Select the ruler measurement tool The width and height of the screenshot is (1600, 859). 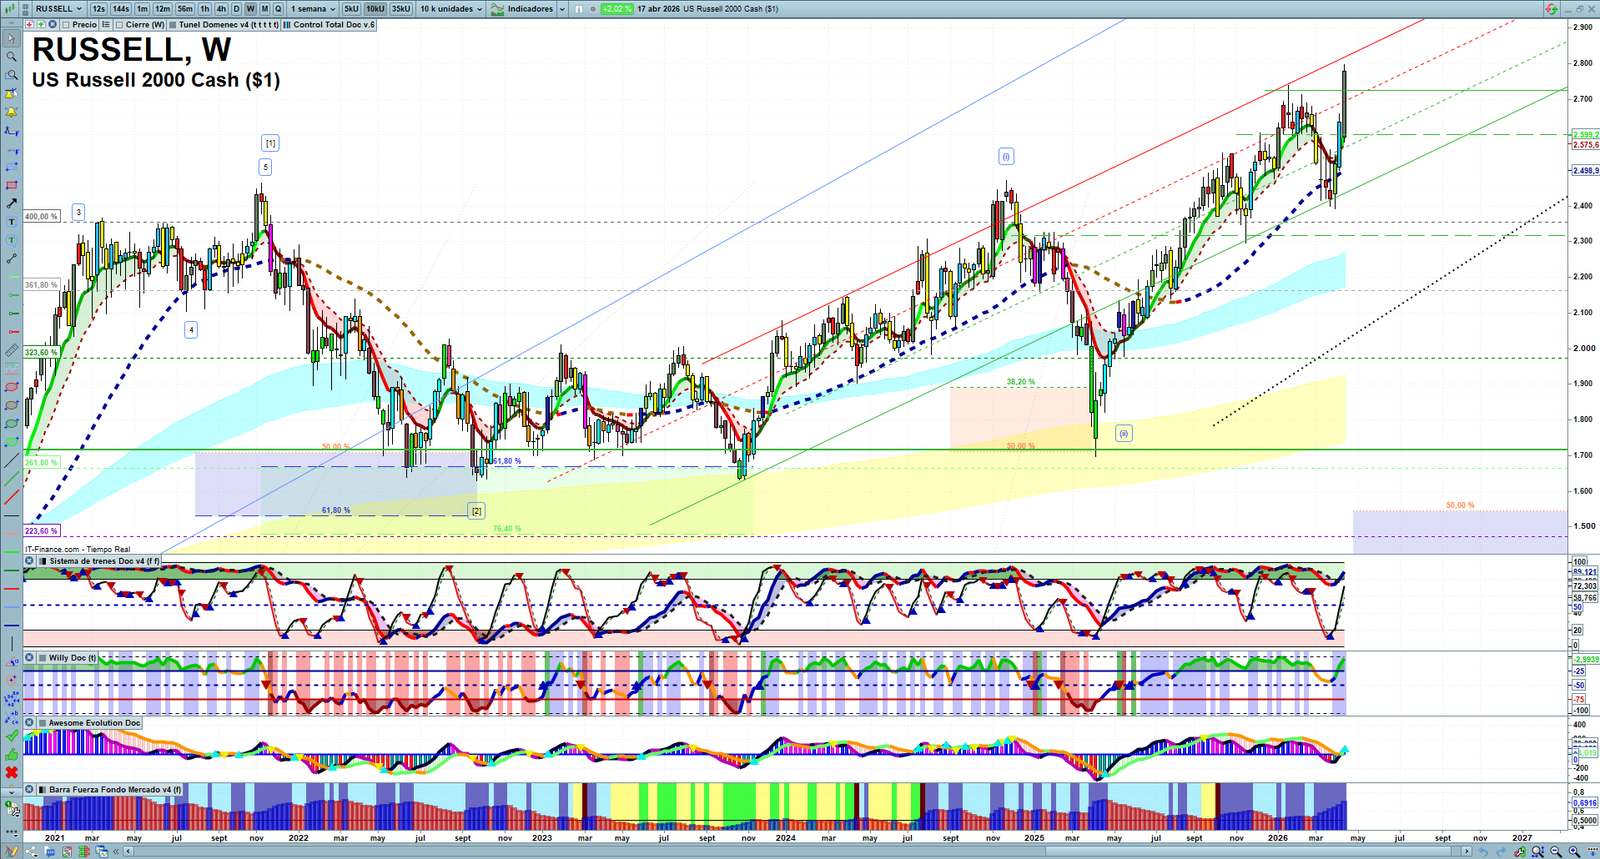coord(12,351)
